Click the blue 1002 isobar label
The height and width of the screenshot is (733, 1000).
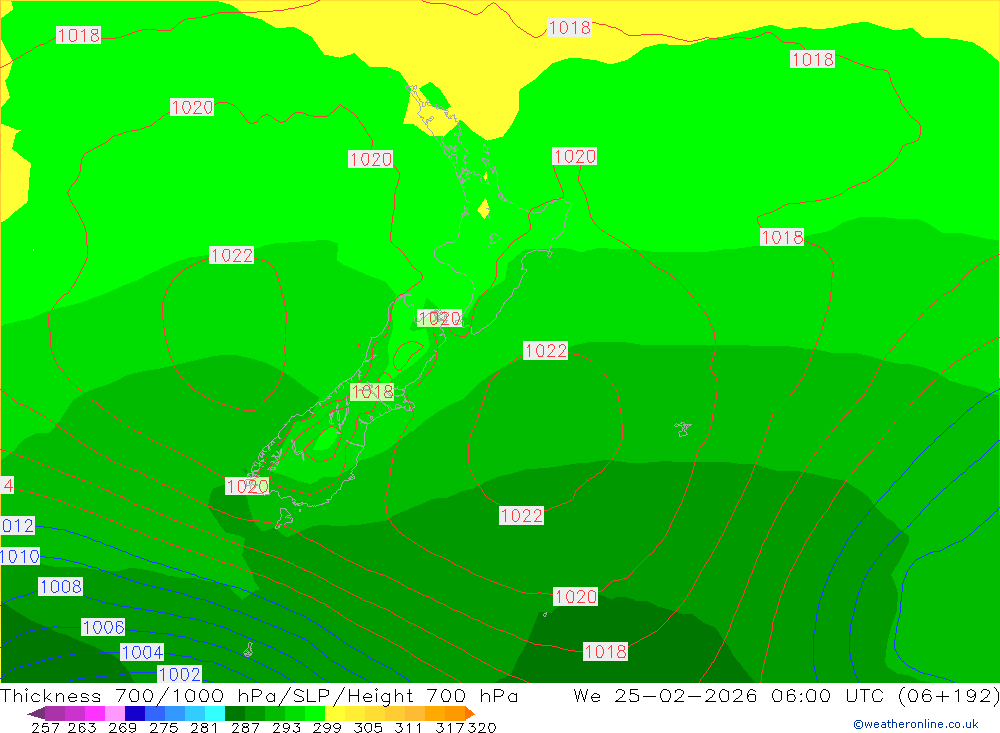[x=180, y=674]
